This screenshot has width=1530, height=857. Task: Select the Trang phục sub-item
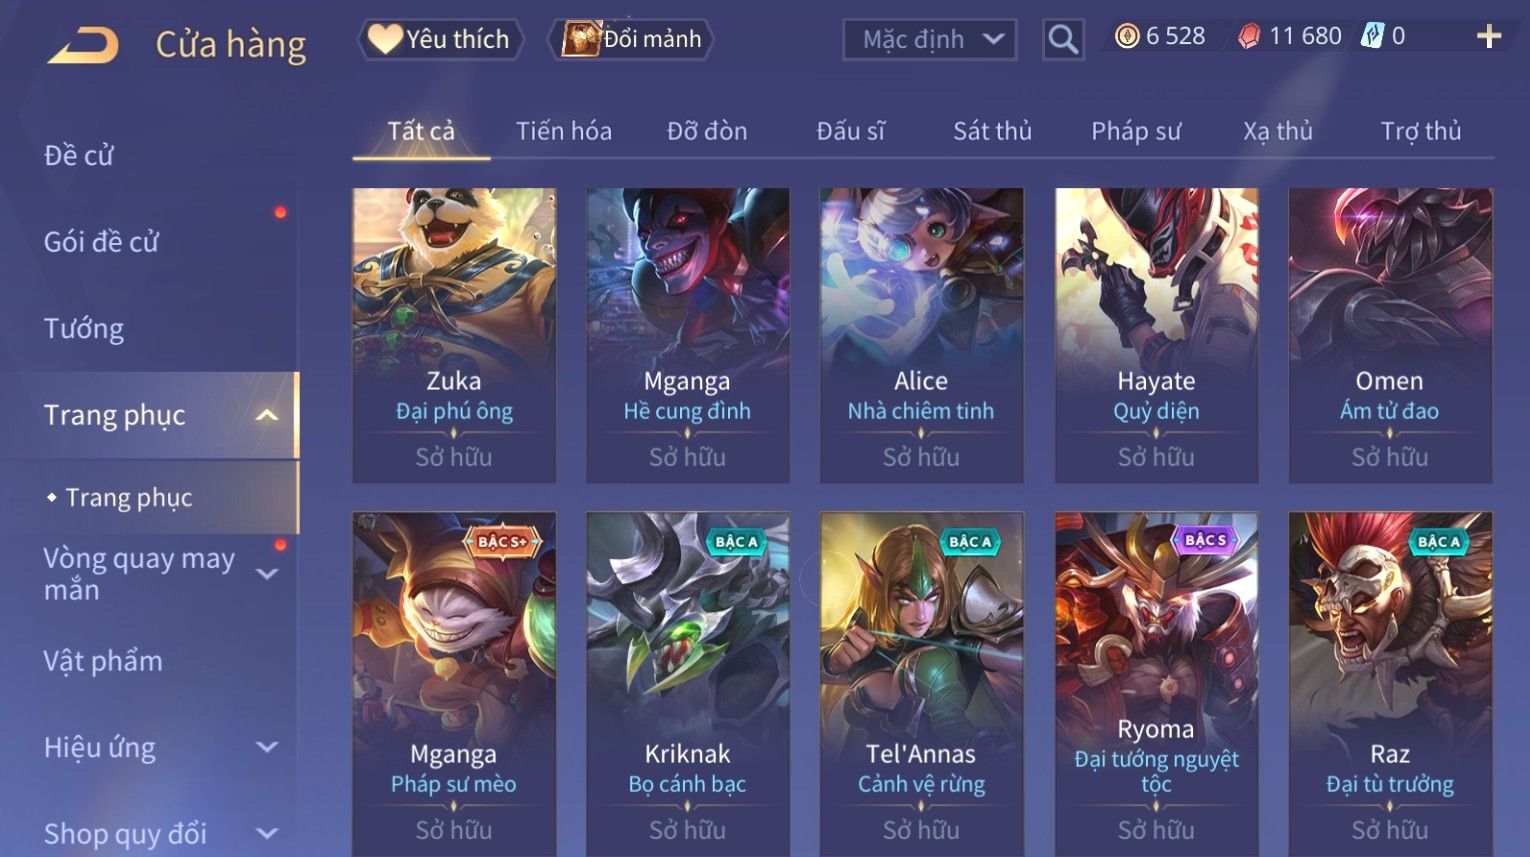coord(129,497)
